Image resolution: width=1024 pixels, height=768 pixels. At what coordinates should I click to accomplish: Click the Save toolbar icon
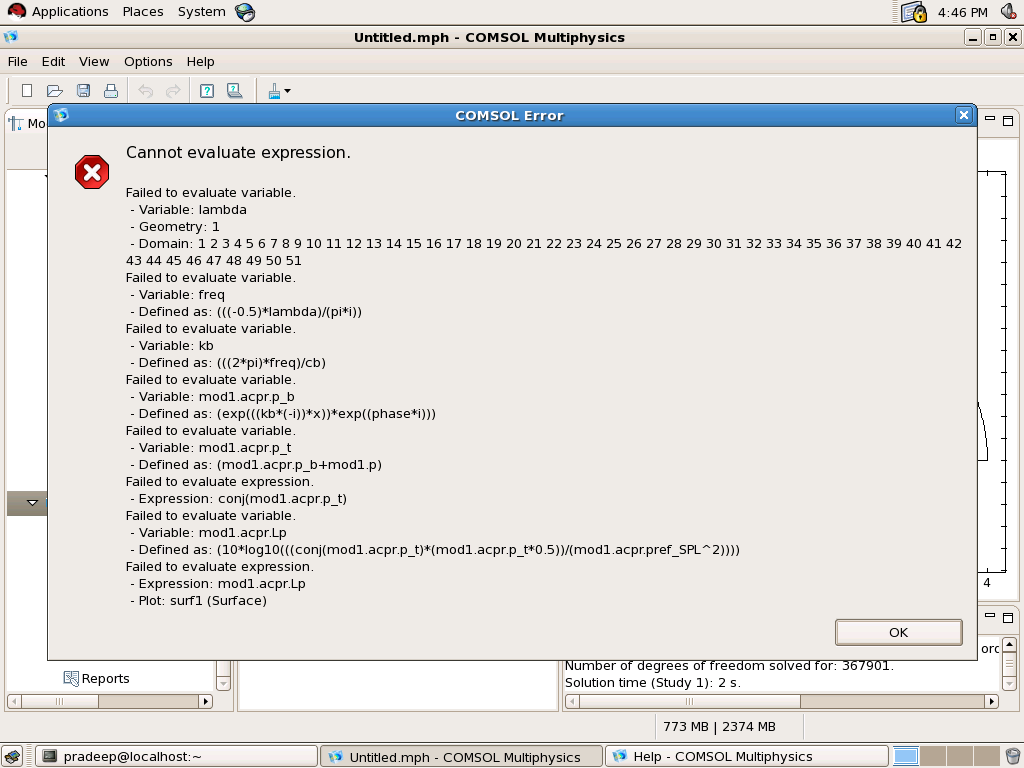(84, 91)
